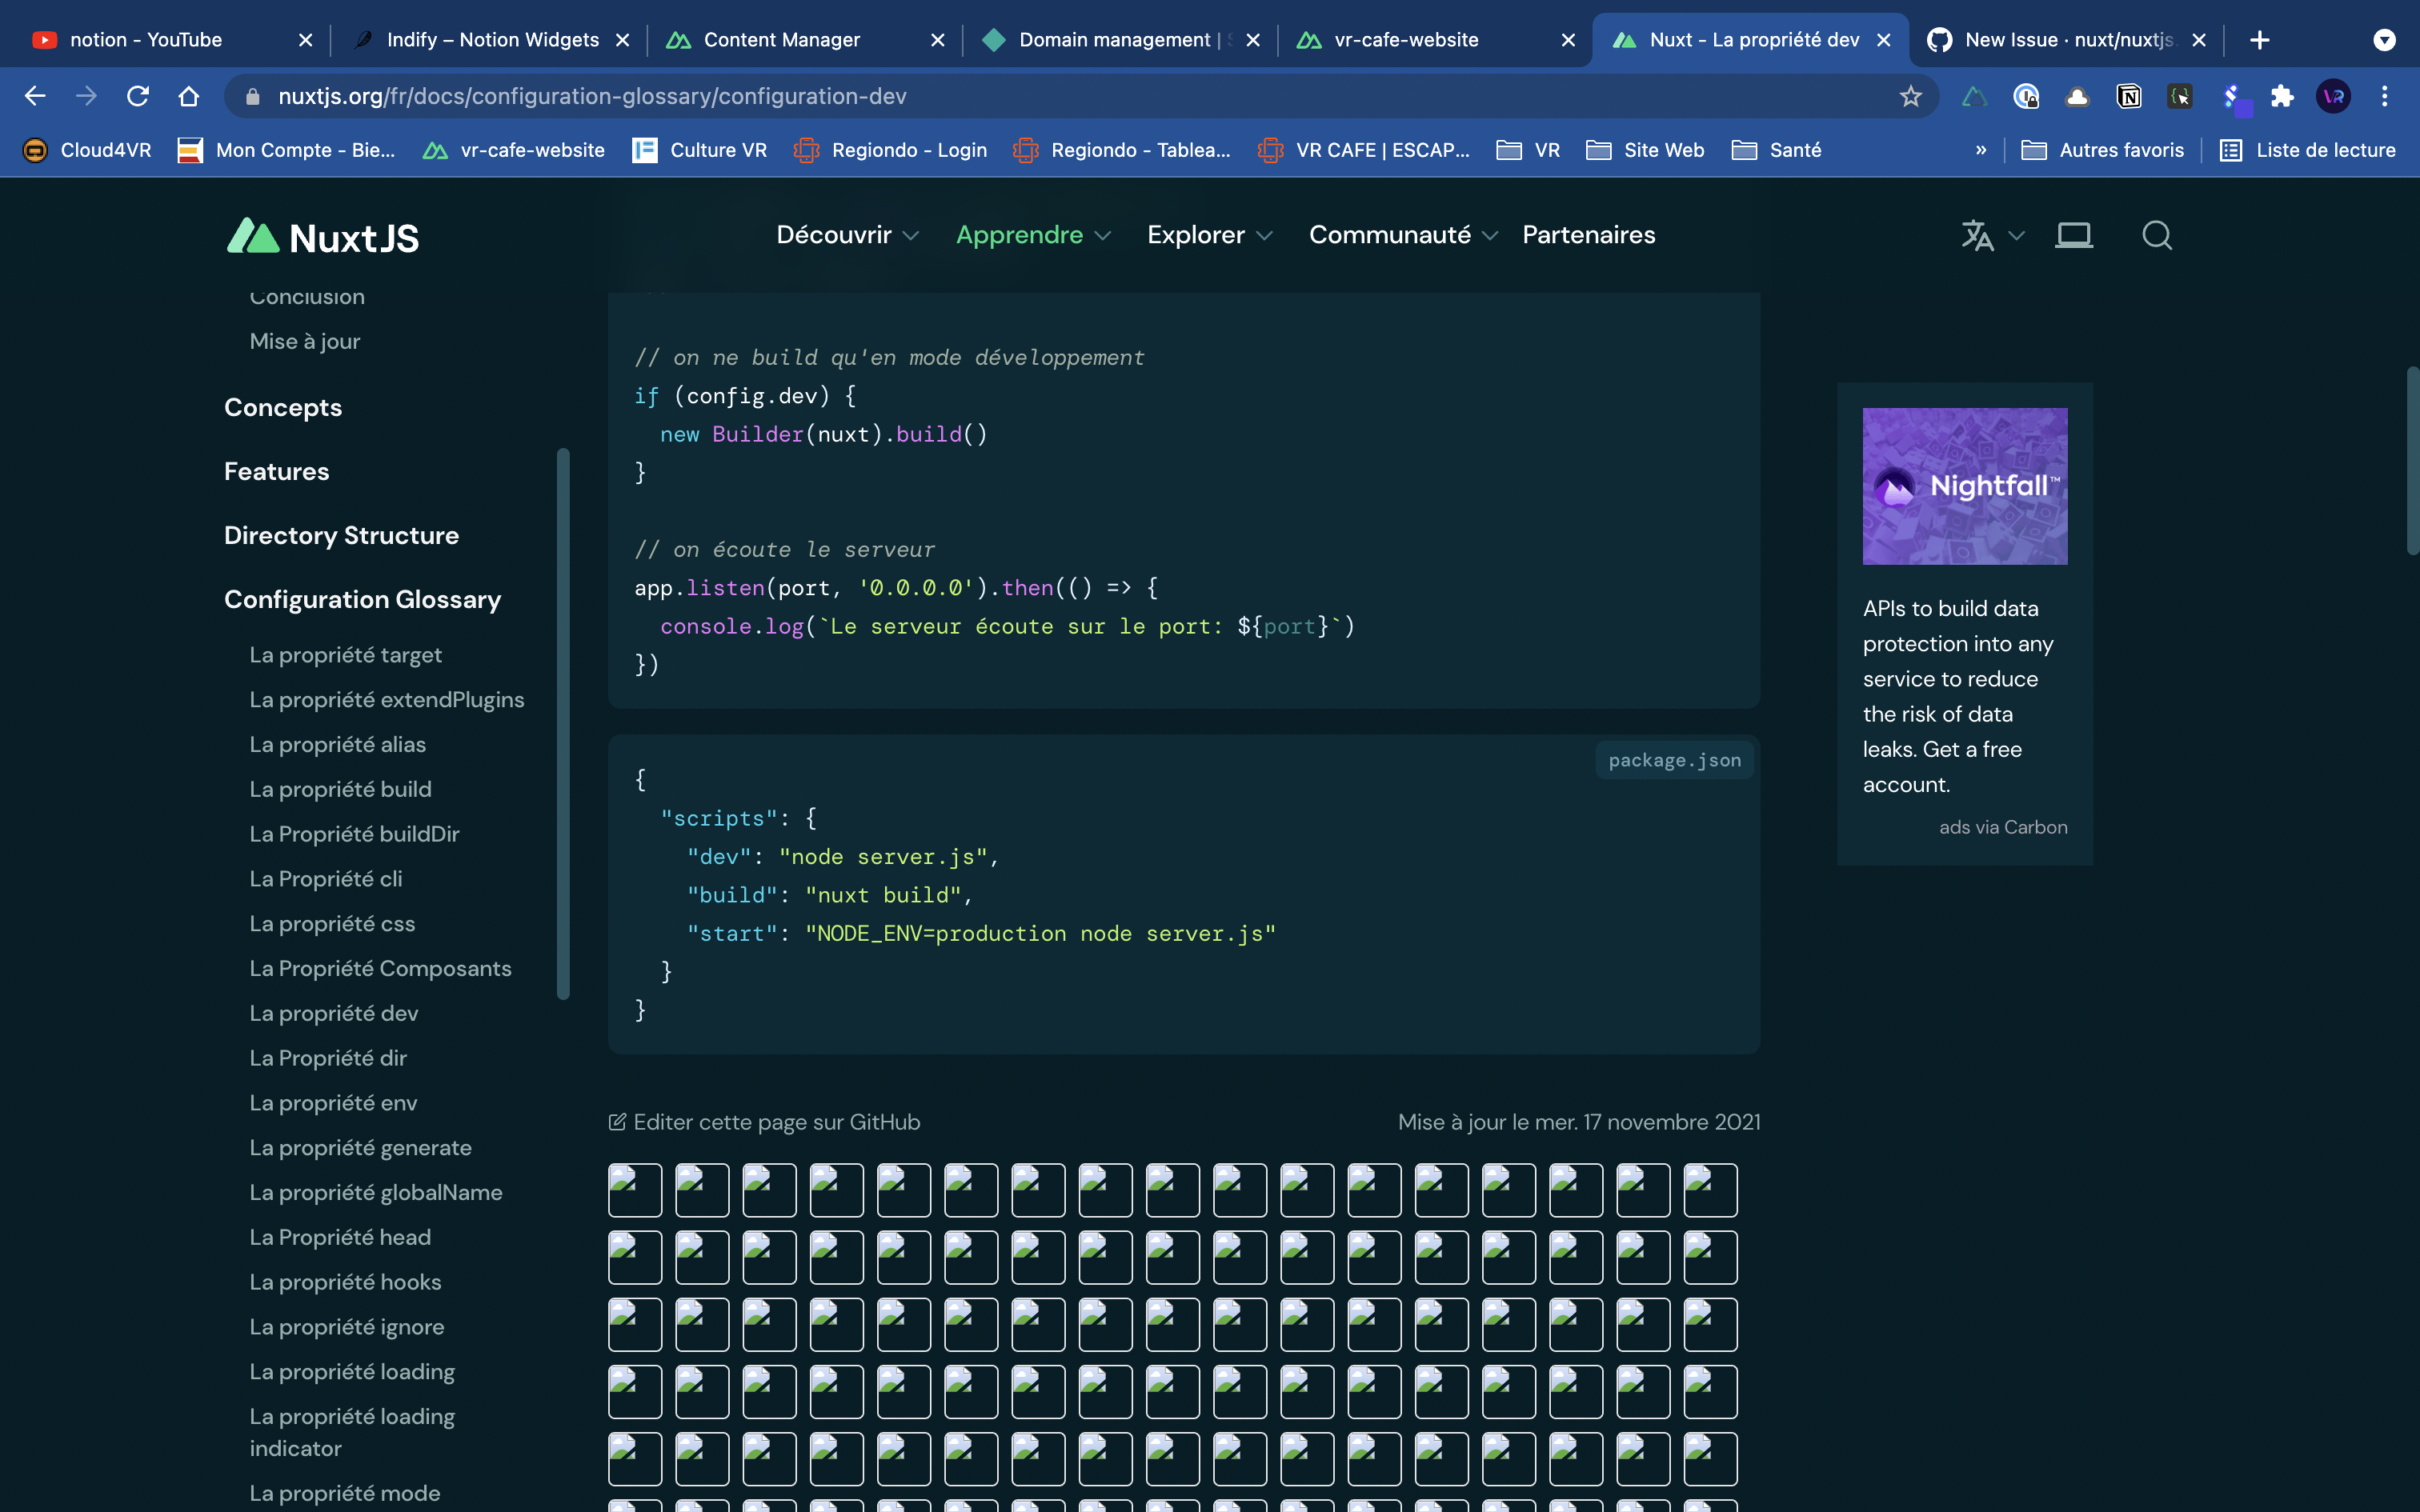Switch to Indify – Notion Widgets tab
The height and width of the screenshot is (1512, 2420).
490,40
